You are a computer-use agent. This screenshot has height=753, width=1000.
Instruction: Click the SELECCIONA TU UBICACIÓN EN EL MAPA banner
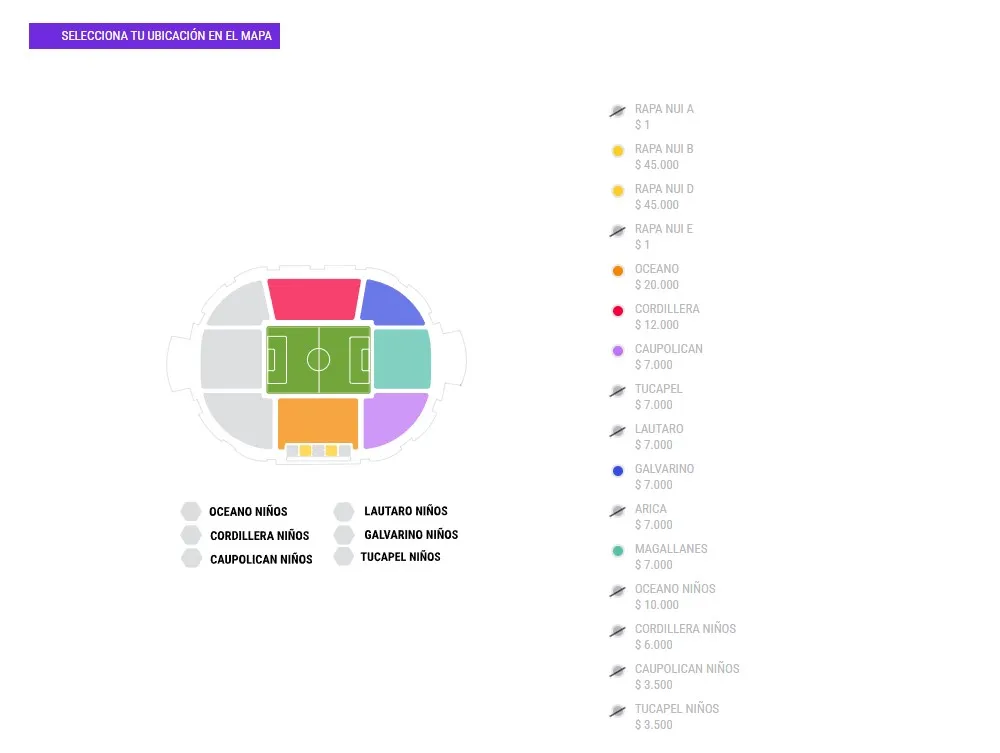tap(154, 35)
